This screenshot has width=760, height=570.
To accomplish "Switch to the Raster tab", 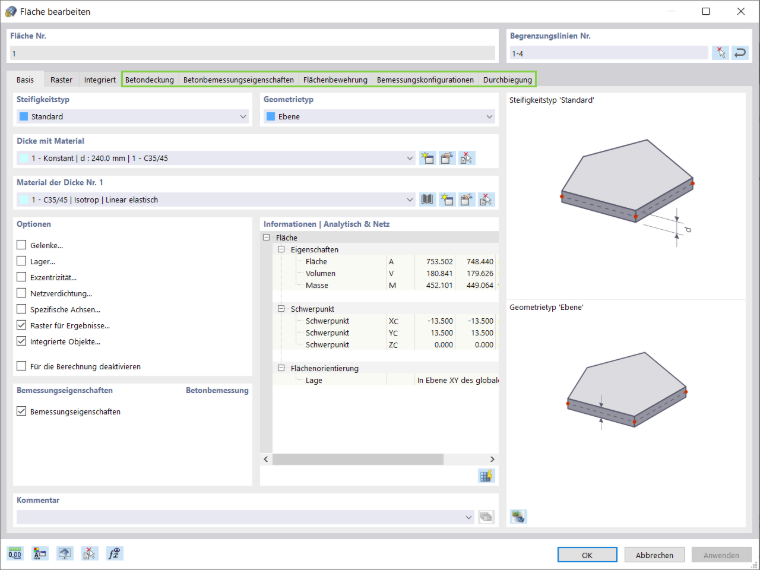I will 61,79.
